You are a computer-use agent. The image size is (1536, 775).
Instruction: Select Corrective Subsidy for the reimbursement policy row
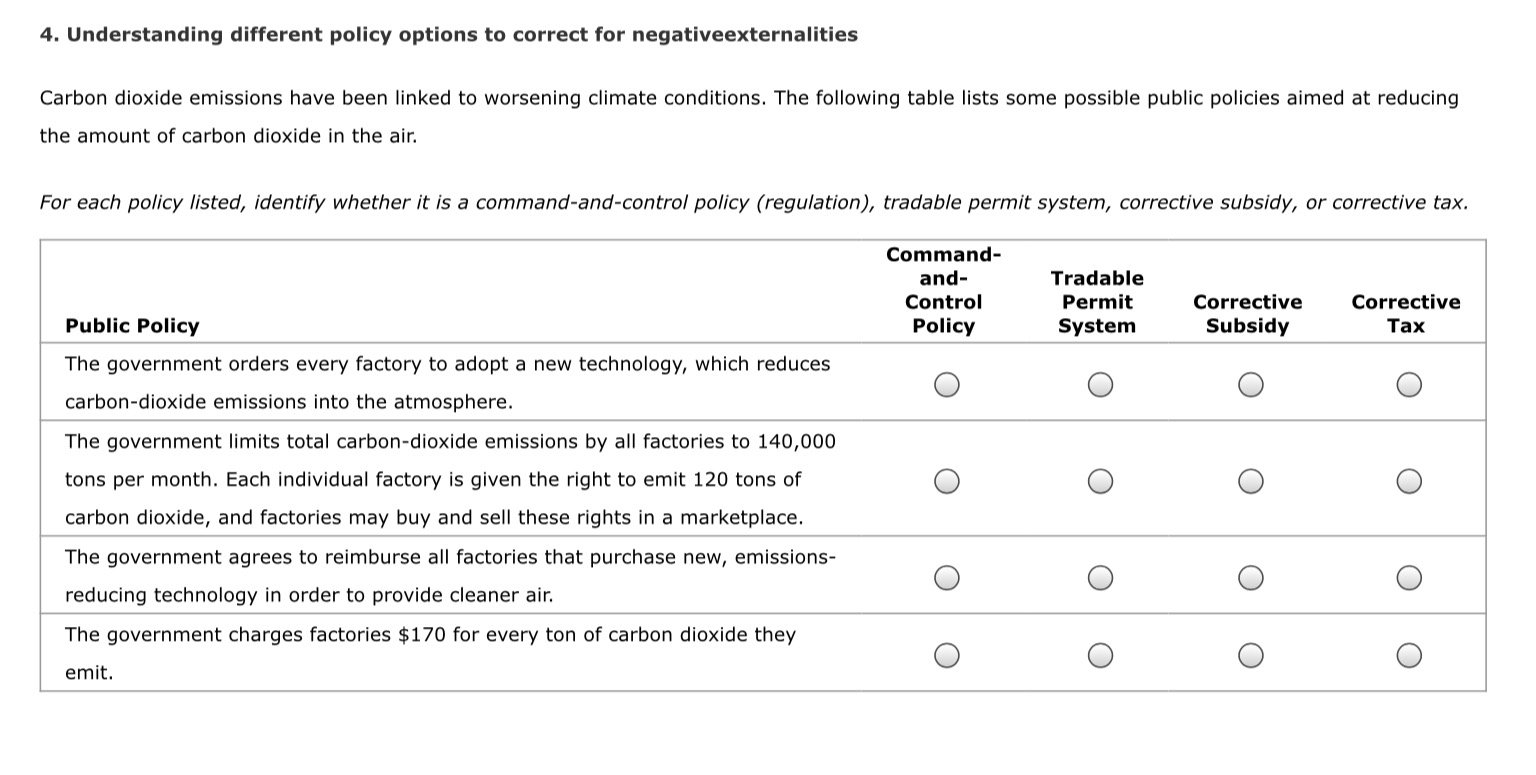click(1251, 577)
